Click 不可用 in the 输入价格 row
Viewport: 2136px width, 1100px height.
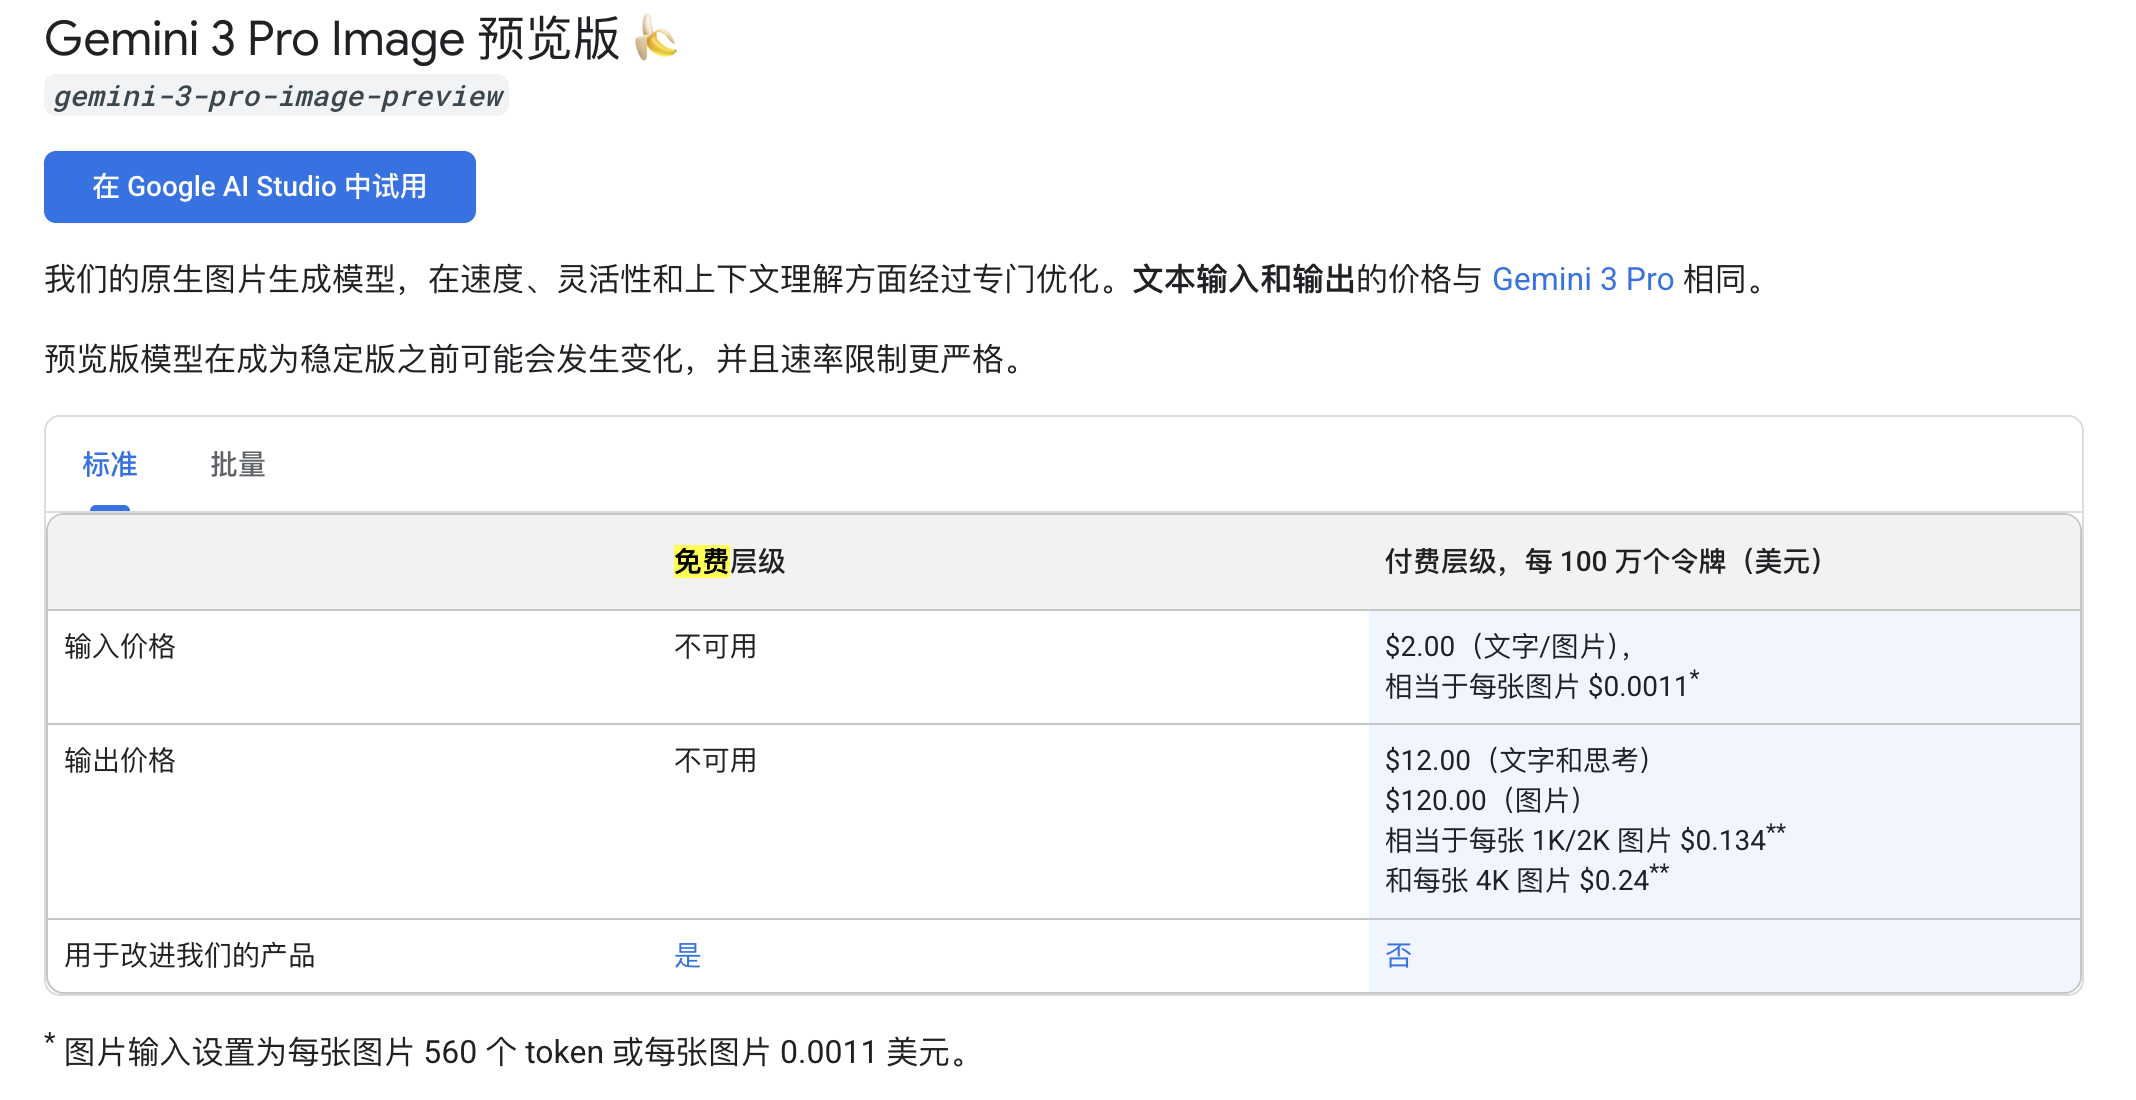coord(716,646)
